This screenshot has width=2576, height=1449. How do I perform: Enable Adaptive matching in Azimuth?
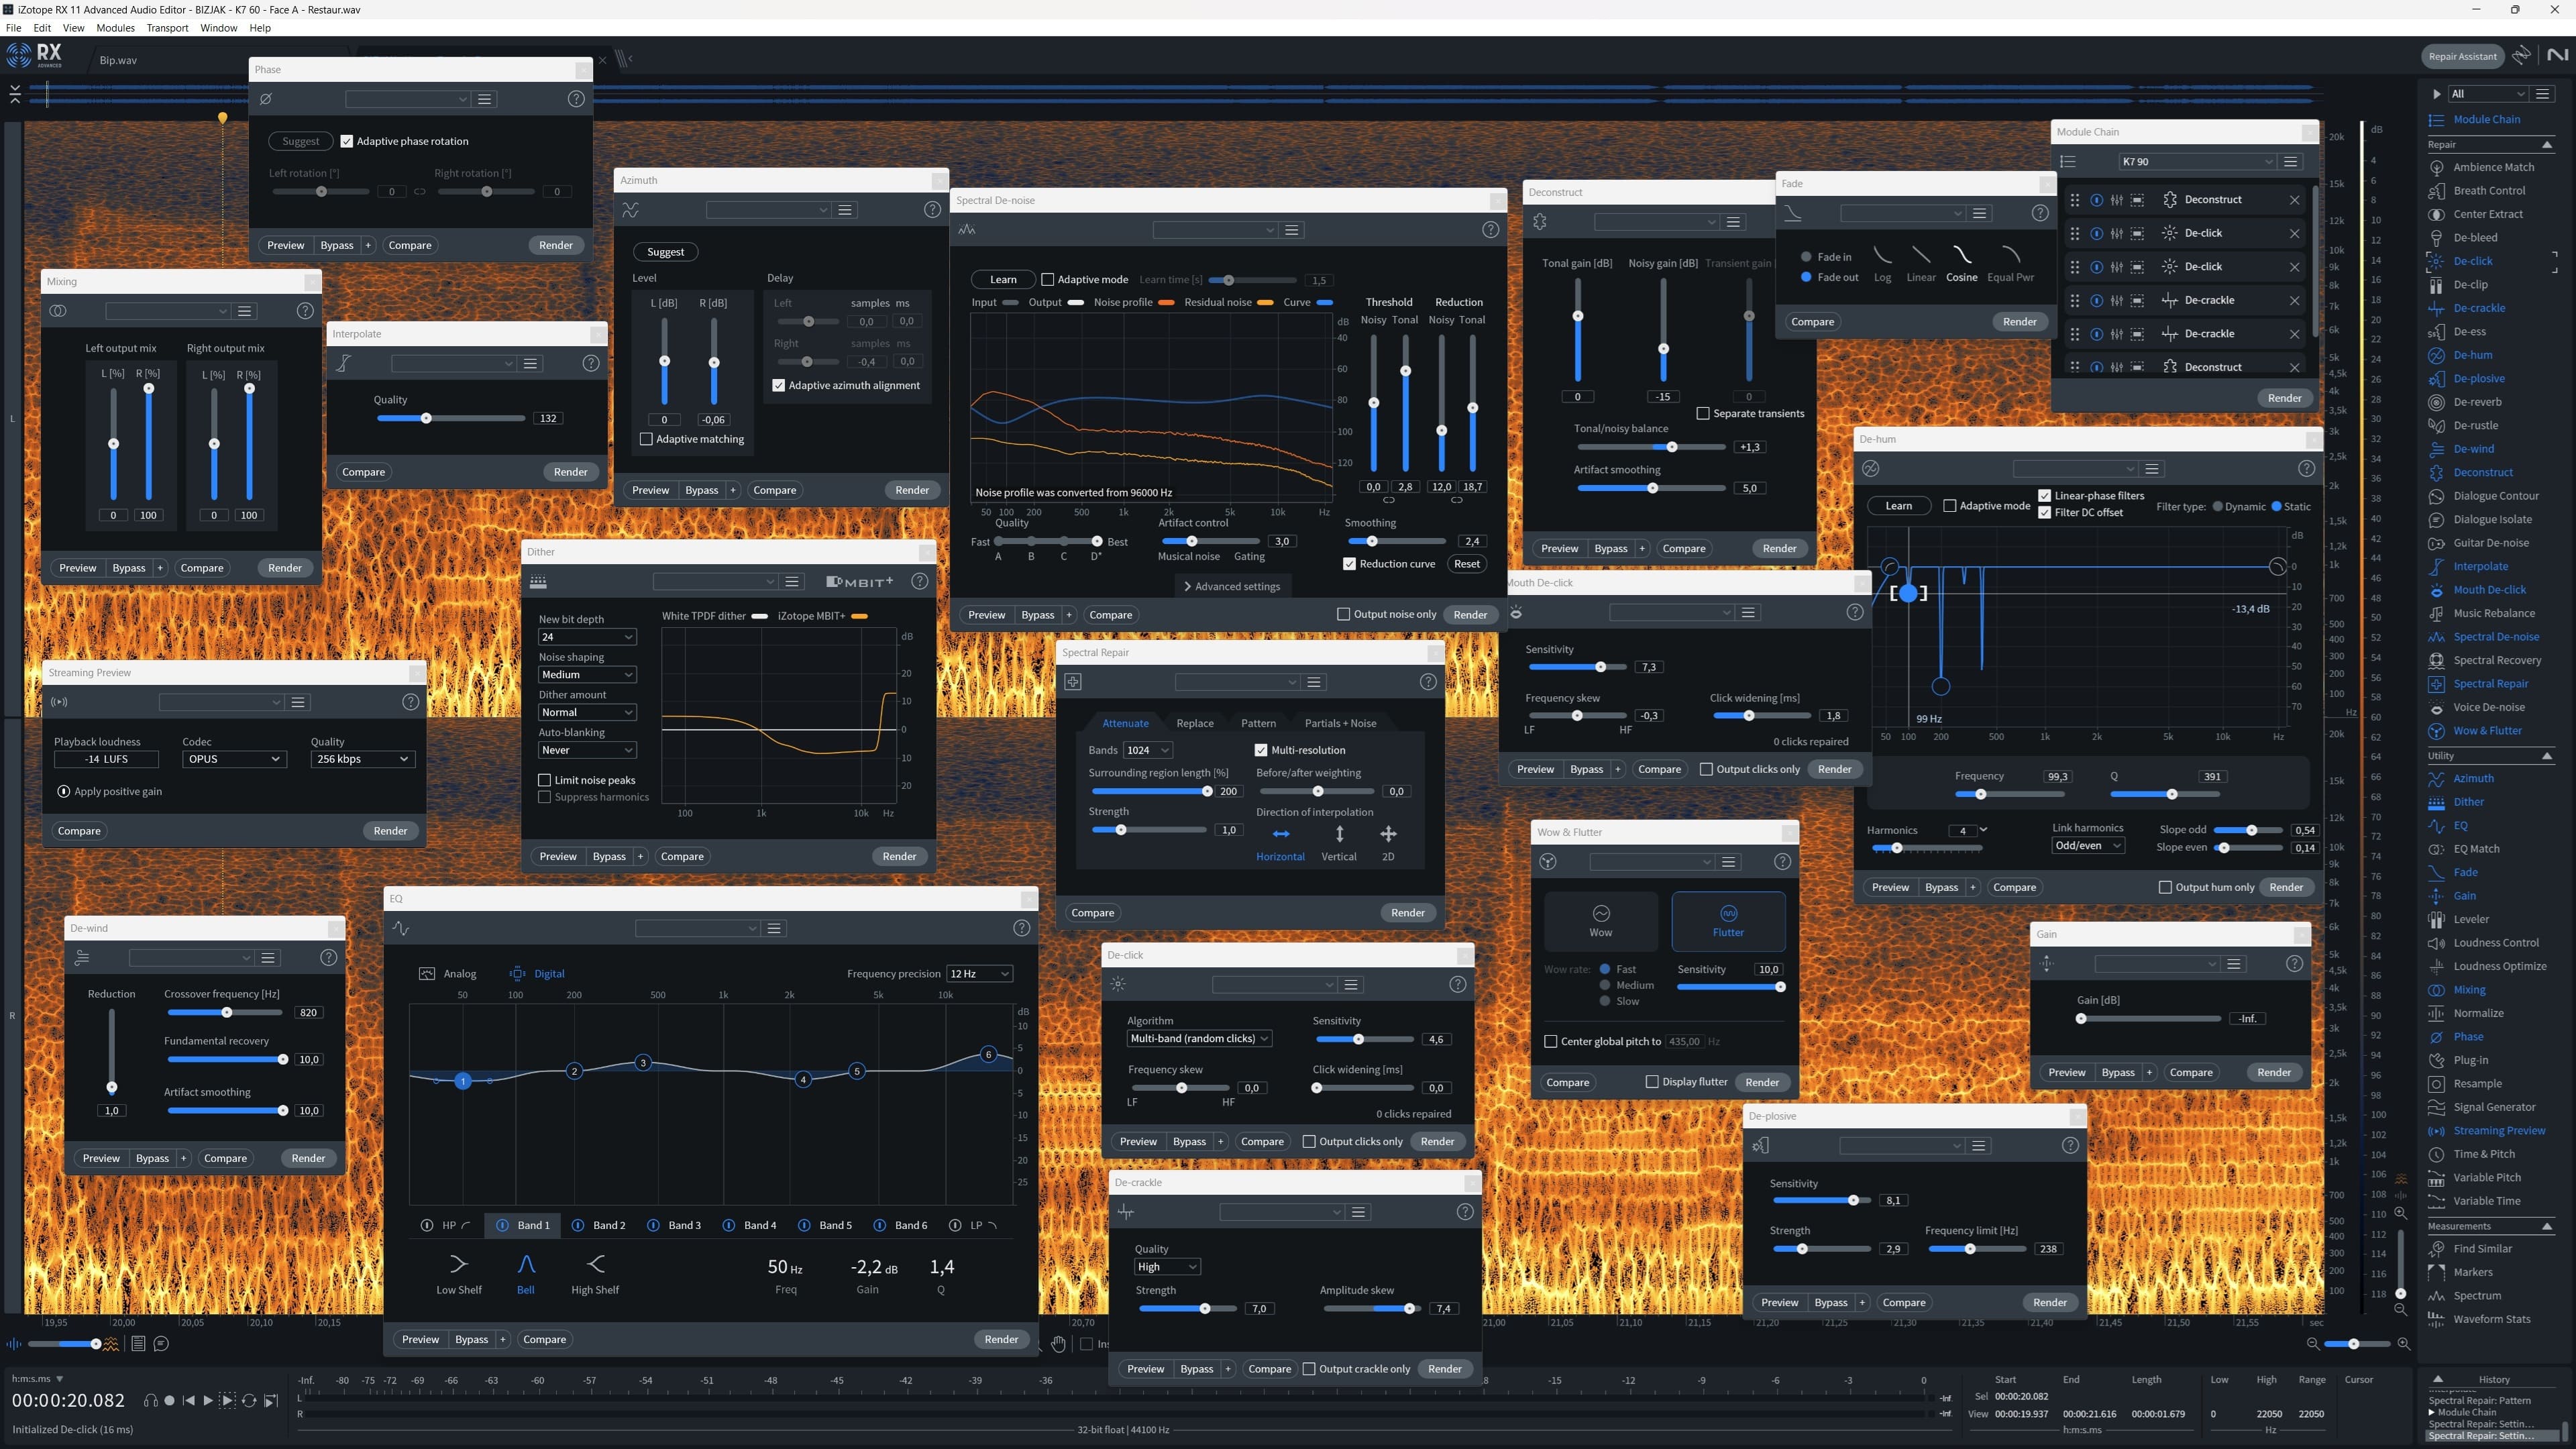coord(646,439)
